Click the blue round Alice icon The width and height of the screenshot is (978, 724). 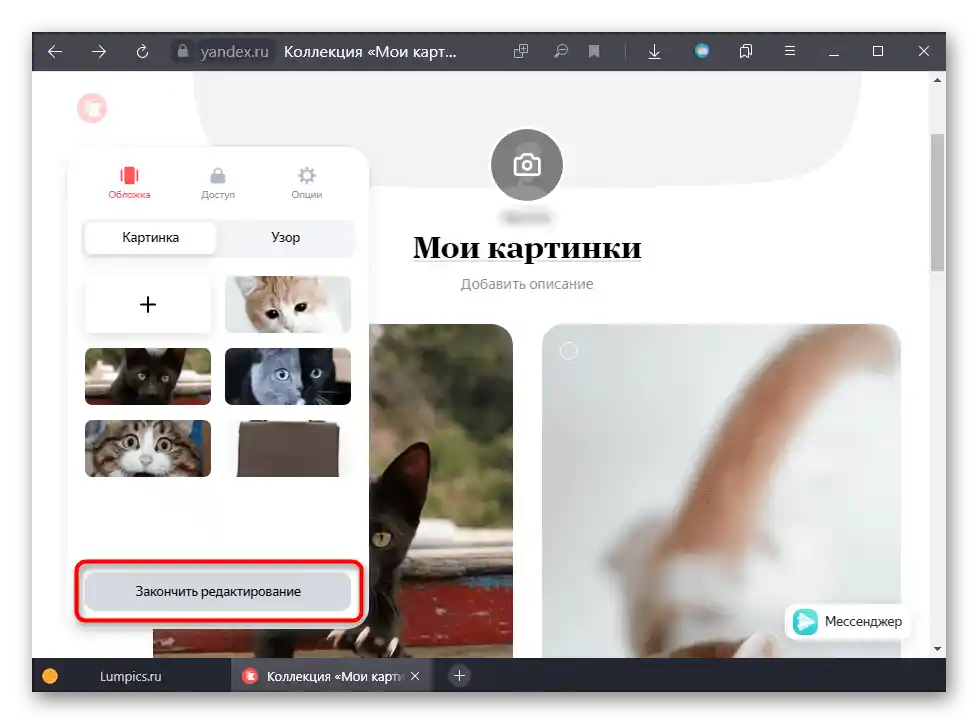pyautogui.click(x=702, y=51)
